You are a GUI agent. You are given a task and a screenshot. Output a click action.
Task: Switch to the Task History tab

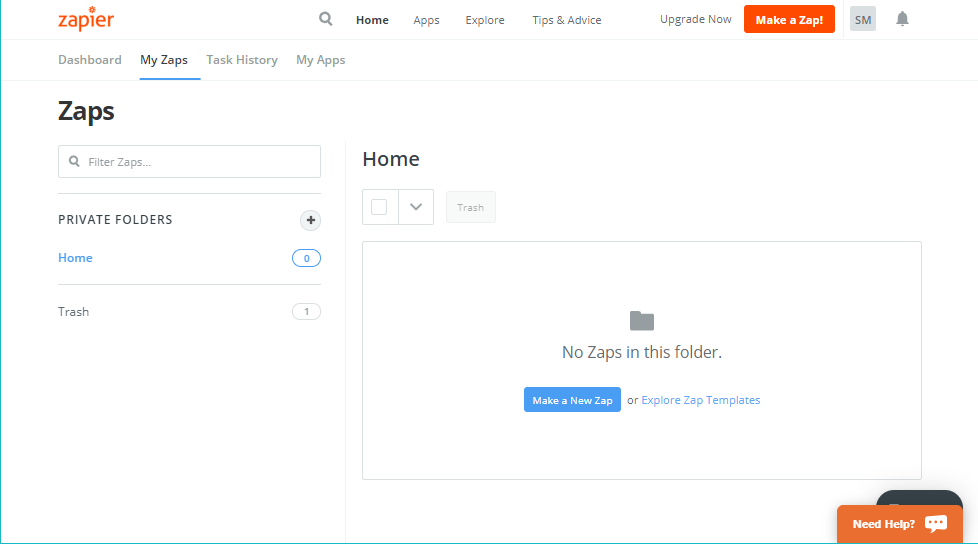click(x=242, y=60)
